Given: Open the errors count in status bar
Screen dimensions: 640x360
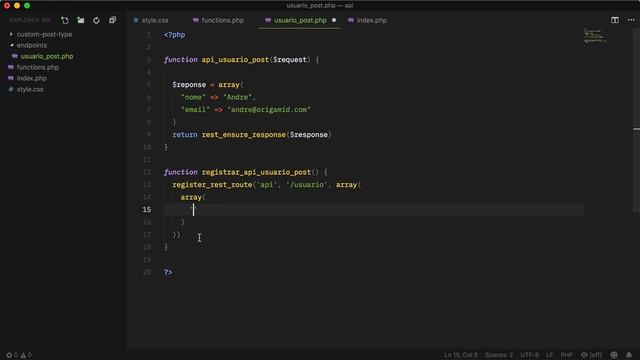Looking at the screenshot, I should [12, 355].
